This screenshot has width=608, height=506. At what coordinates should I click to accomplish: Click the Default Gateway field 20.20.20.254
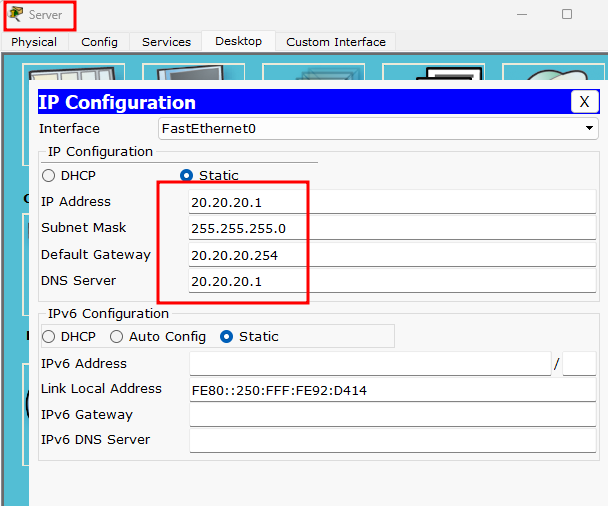click(x=392, y=255)
